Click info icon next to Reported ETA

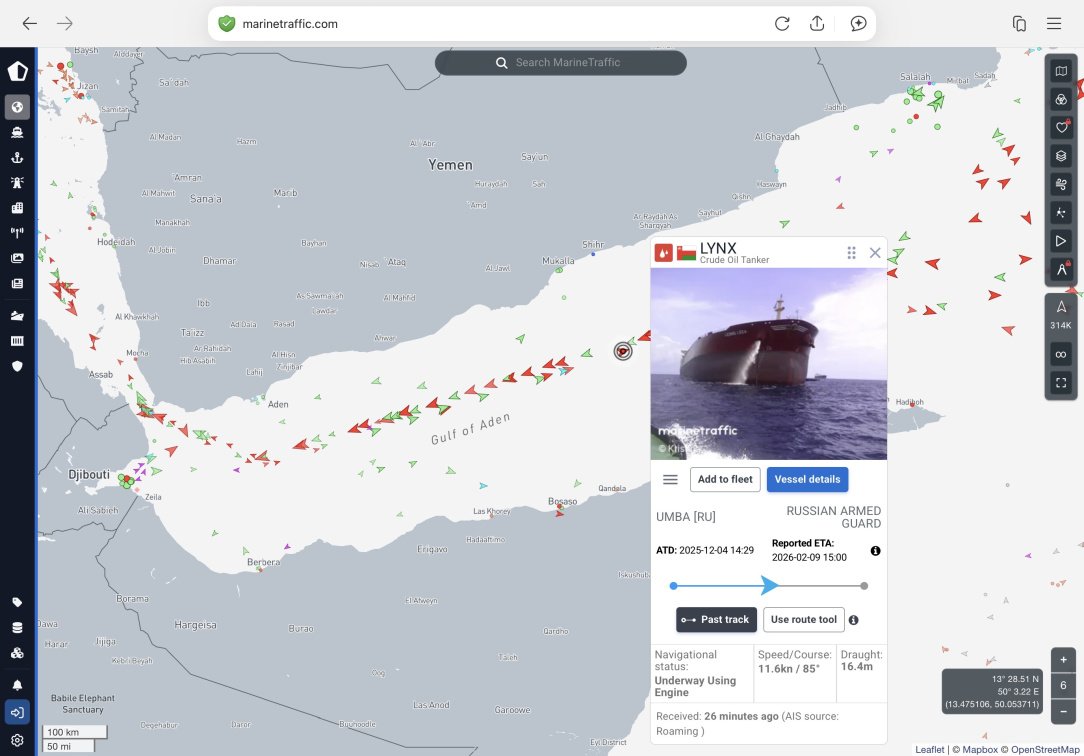click(x=875, y=551)
